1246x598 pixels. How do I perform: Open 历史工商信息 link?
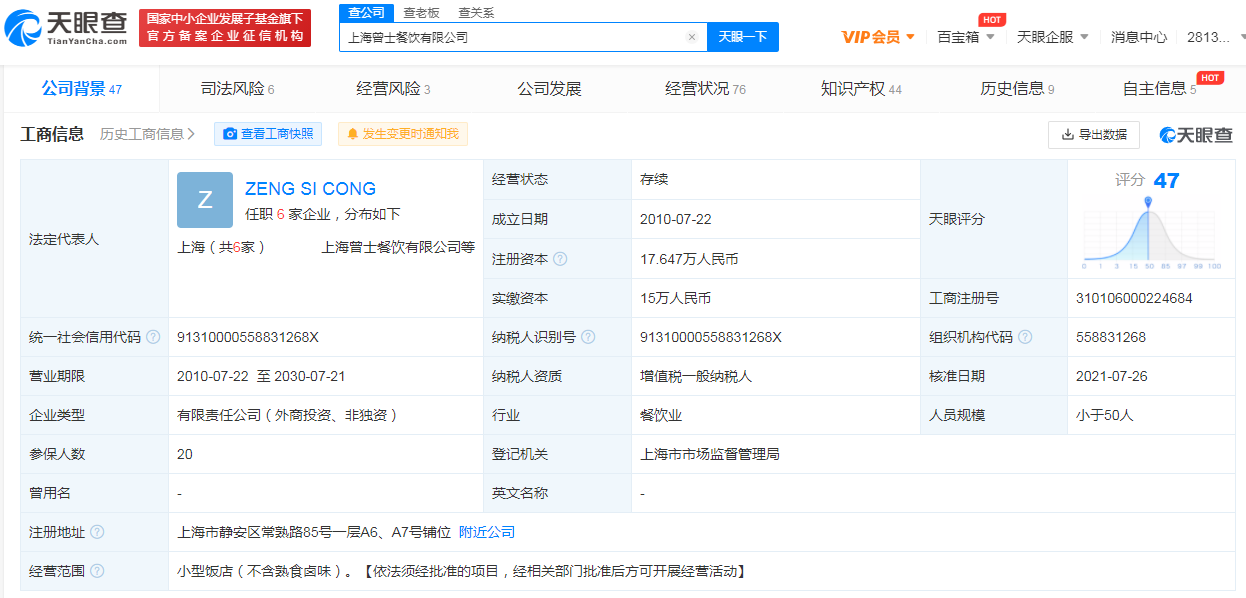[147, 134]
